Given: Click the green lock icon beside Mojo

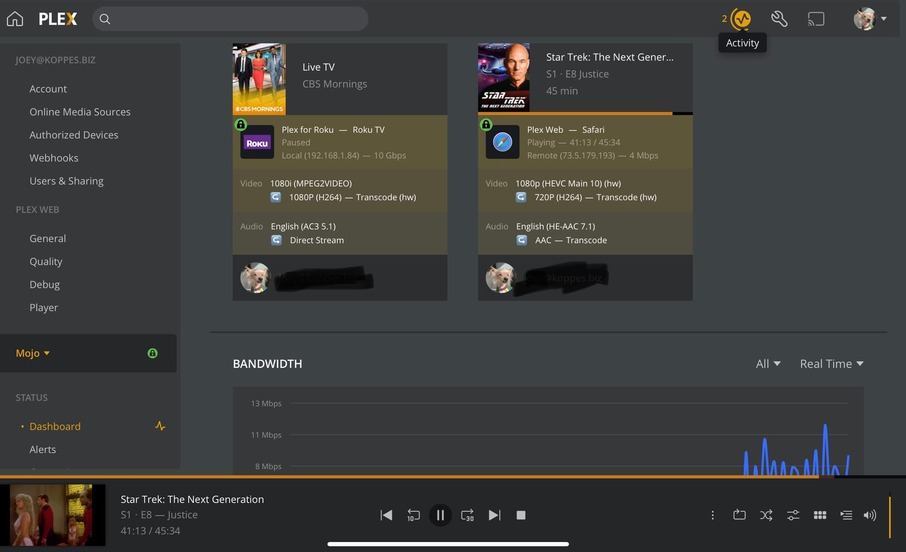Looking at the screenshot, I should point(153,353).
